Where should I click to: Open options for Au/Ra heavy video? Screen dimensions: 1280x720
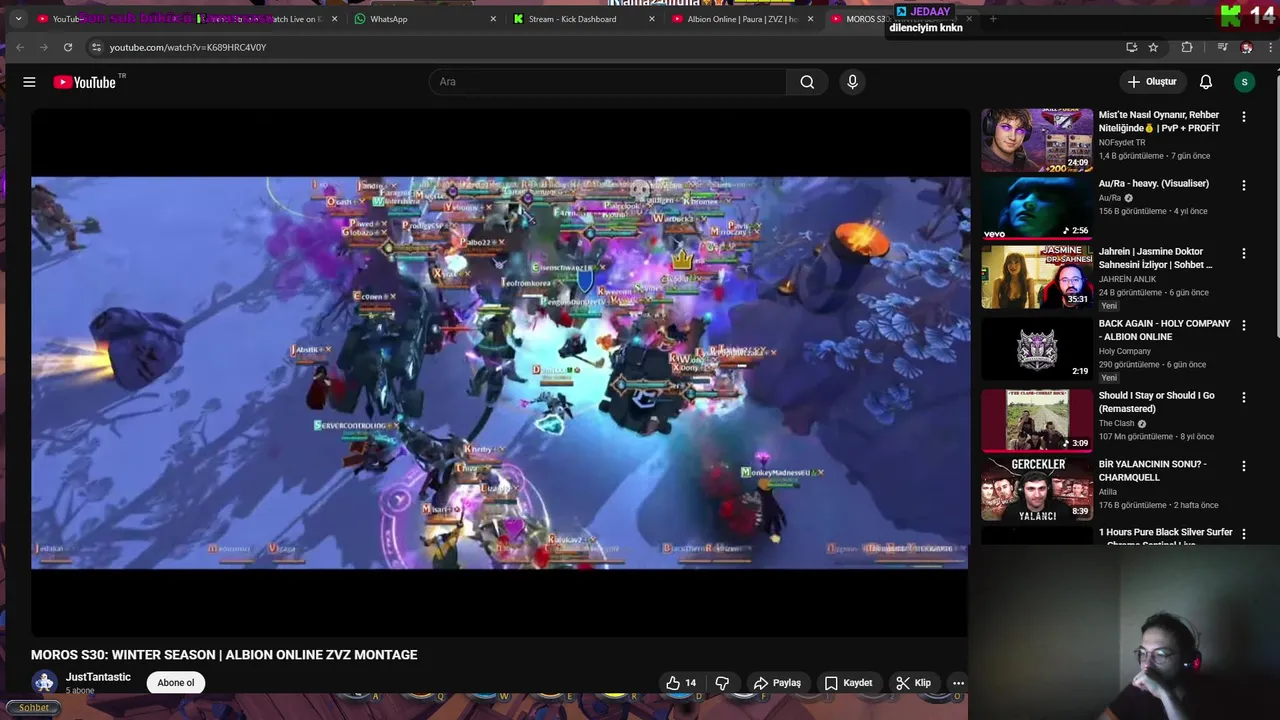coord(1244,185)
